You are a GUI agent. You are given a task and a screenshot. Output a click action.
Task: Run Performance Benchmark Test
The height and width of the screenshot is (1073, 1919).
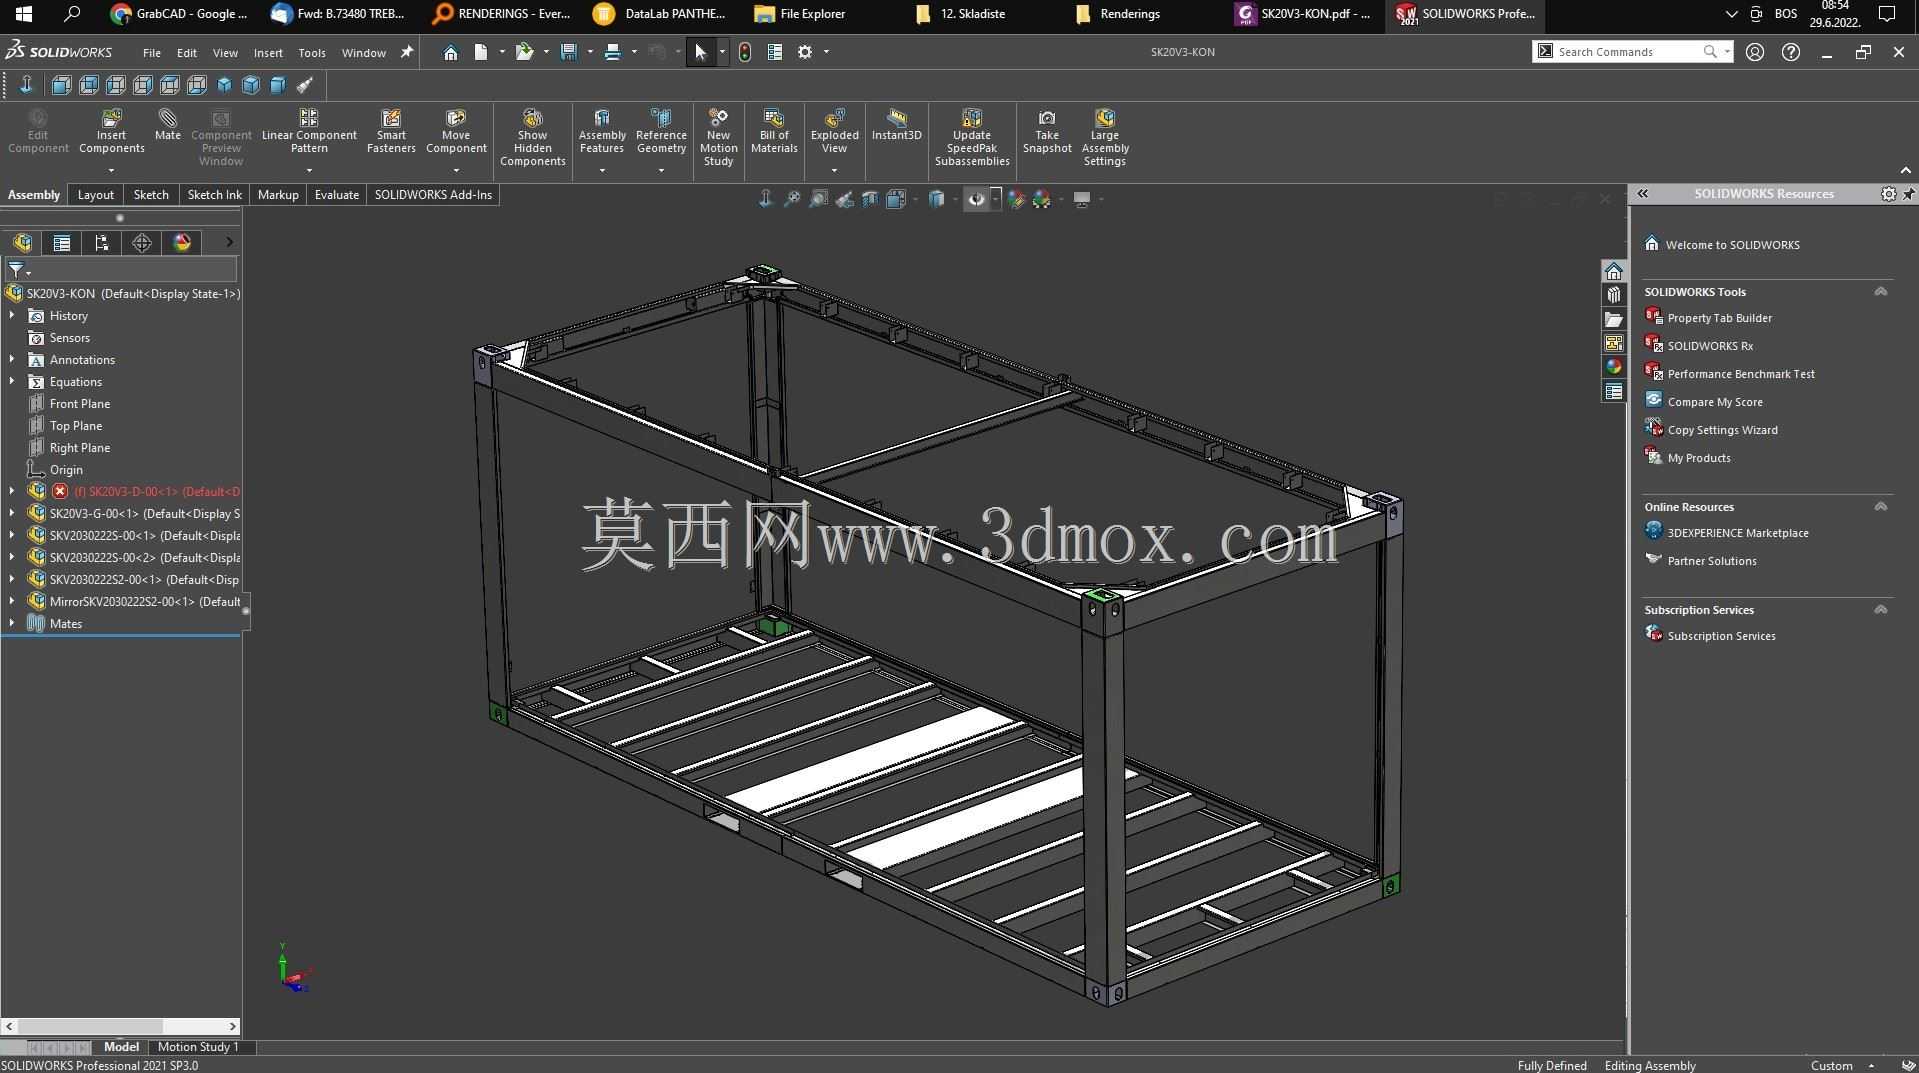(1741, 374)
